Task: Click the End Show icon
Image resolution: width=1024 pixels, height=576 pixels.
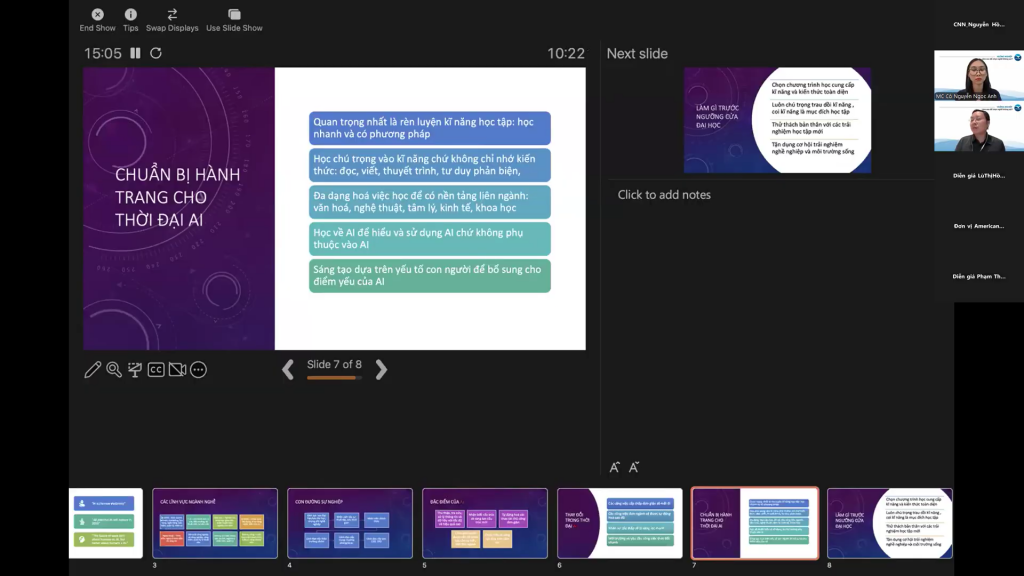Action: [97, 15]
